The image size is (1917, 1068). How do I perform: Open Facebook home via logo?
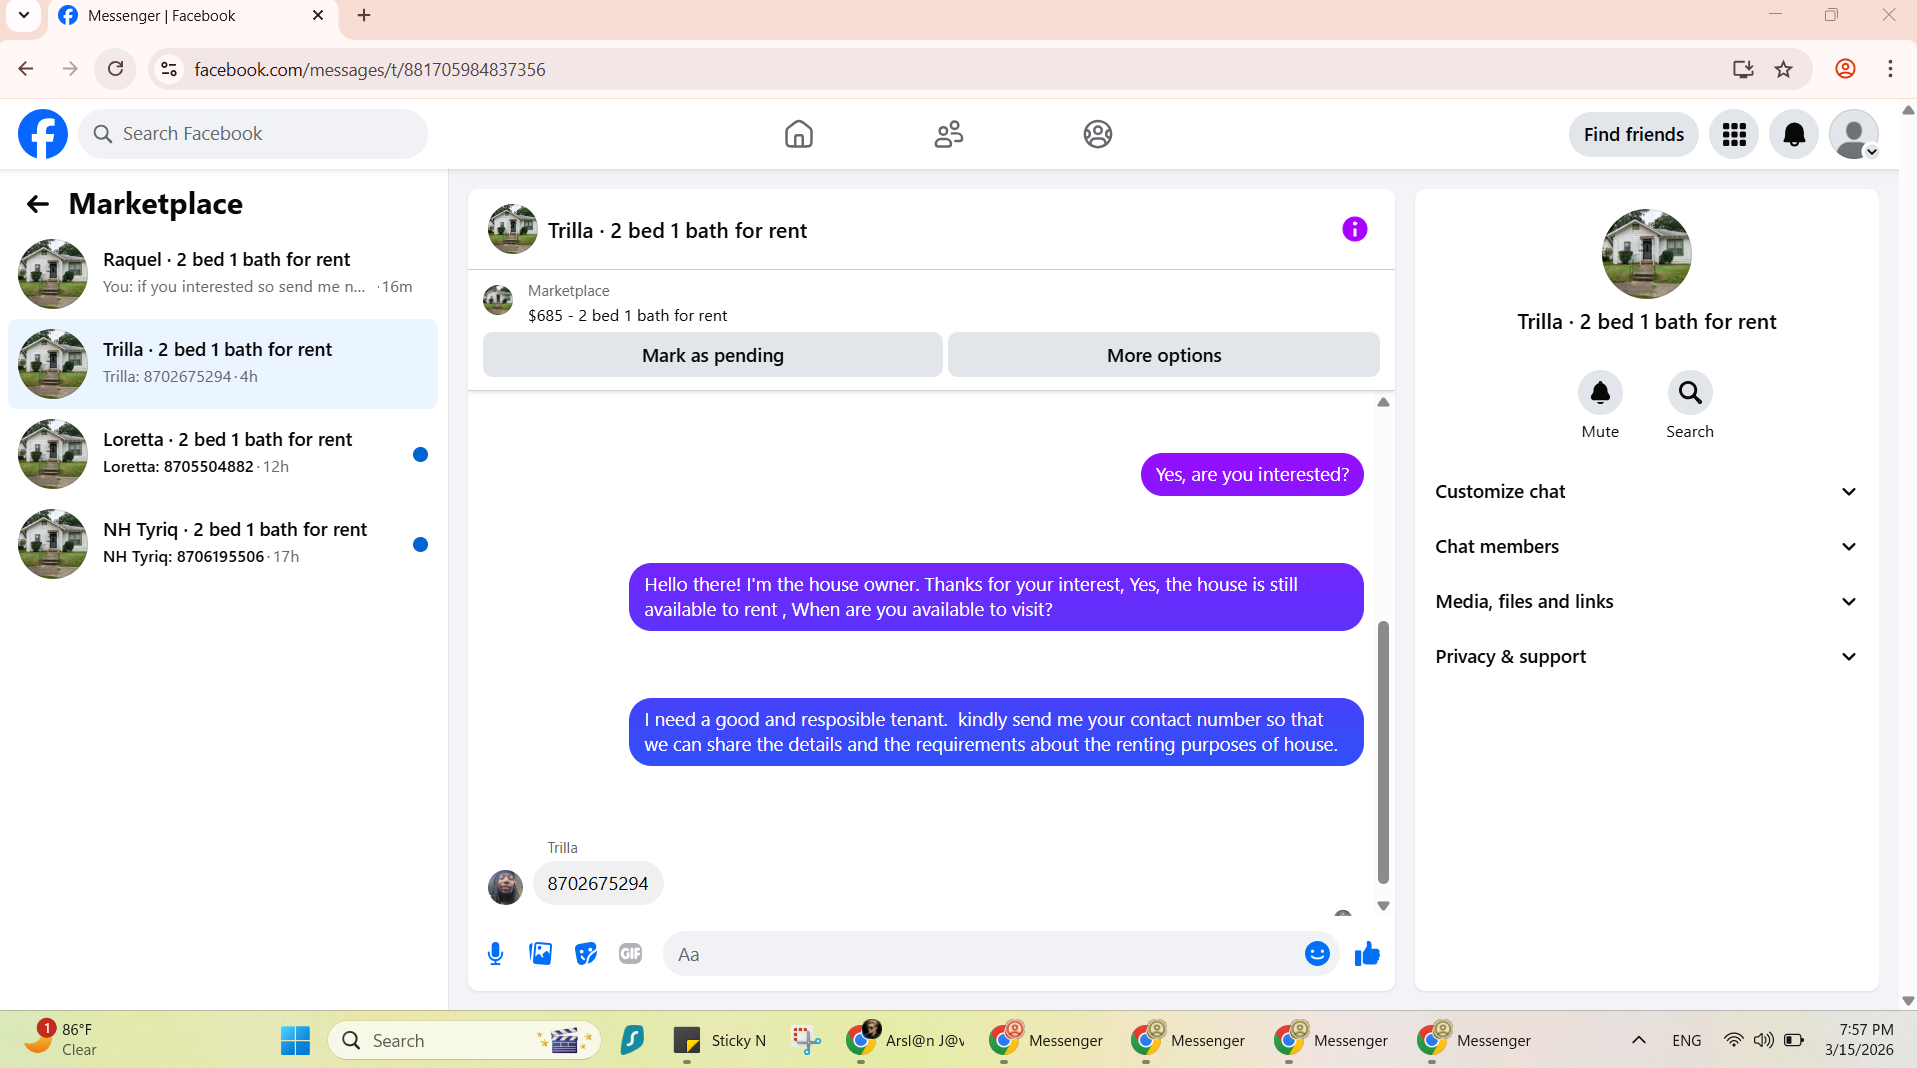(43, 134)
